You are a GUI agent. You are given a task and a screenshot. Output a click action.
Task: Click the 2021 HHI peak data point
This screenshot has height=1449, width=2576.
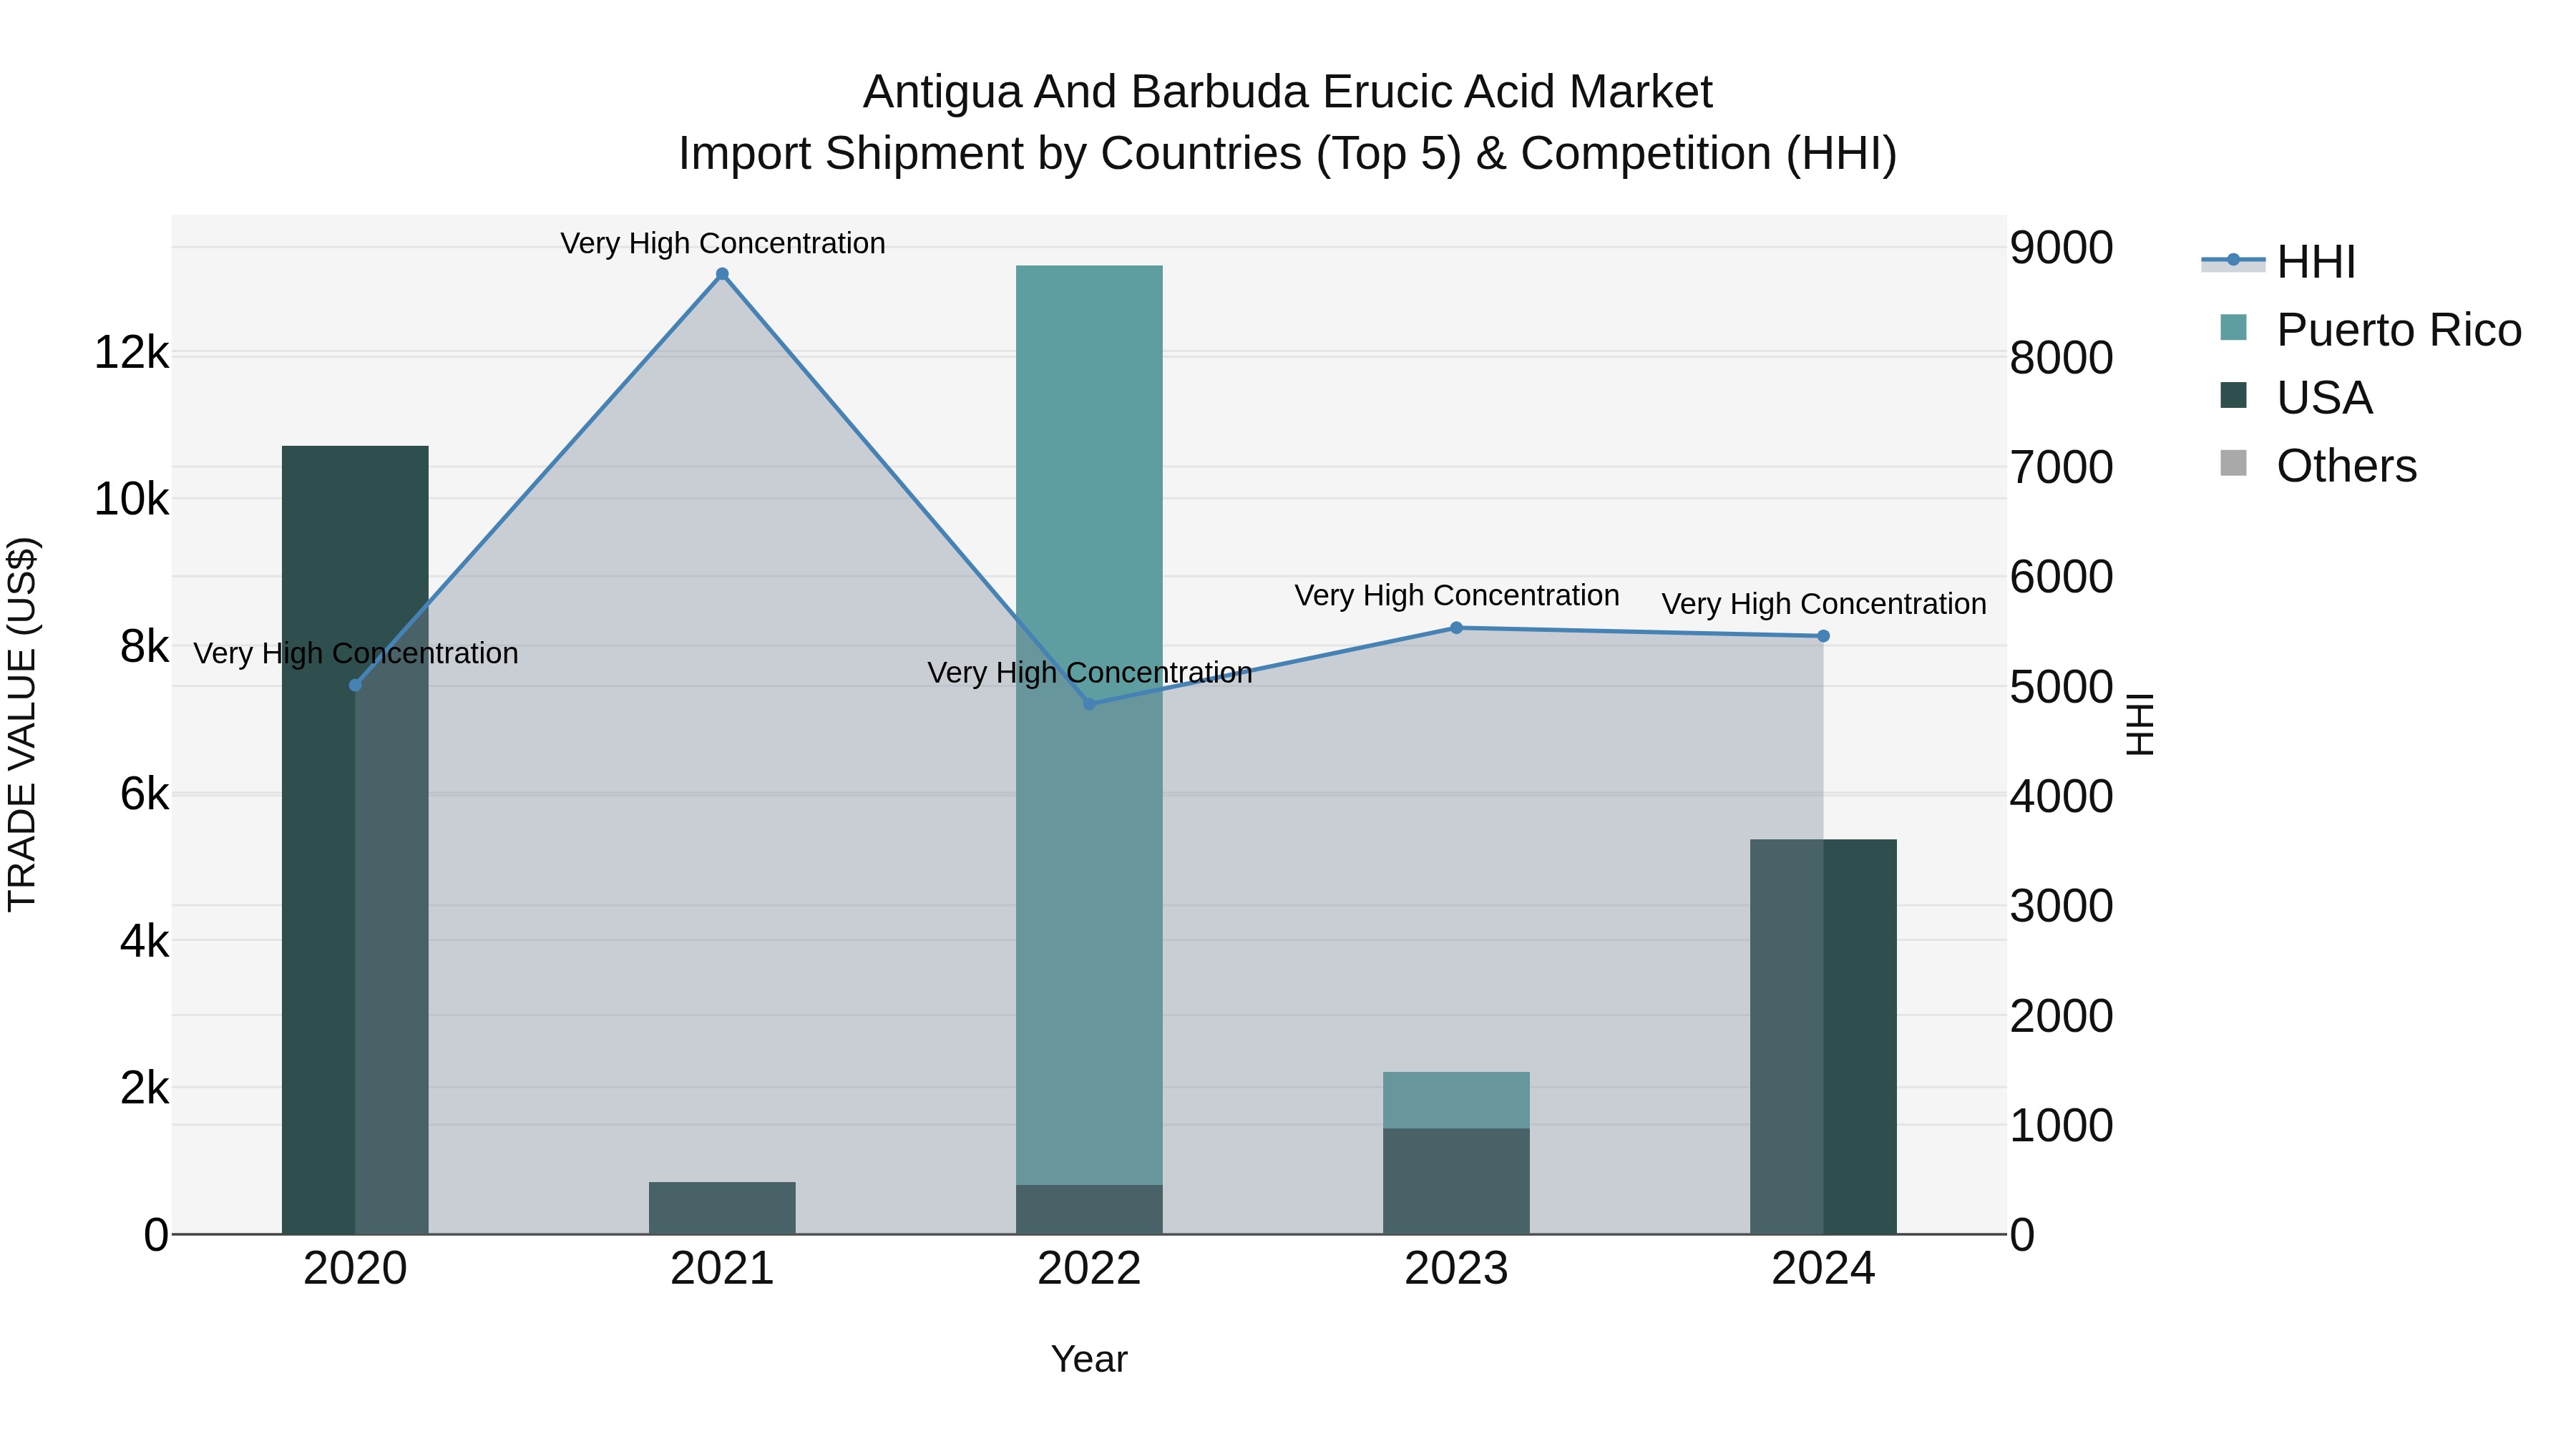722,274
